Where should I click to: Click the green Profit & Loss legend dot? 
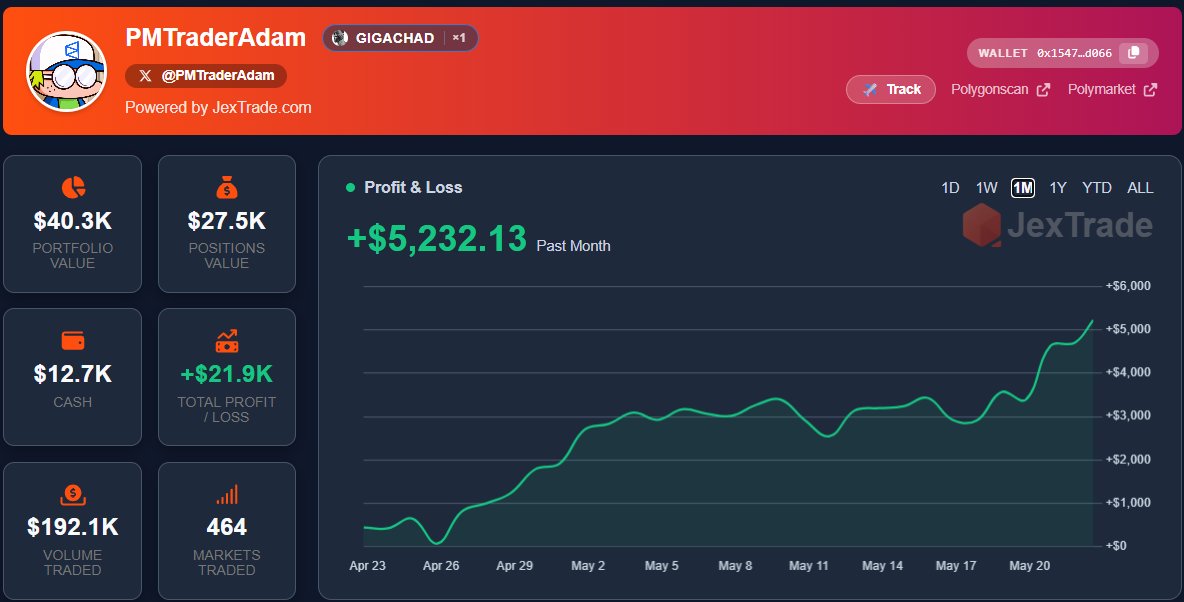[x=350, y=187]
